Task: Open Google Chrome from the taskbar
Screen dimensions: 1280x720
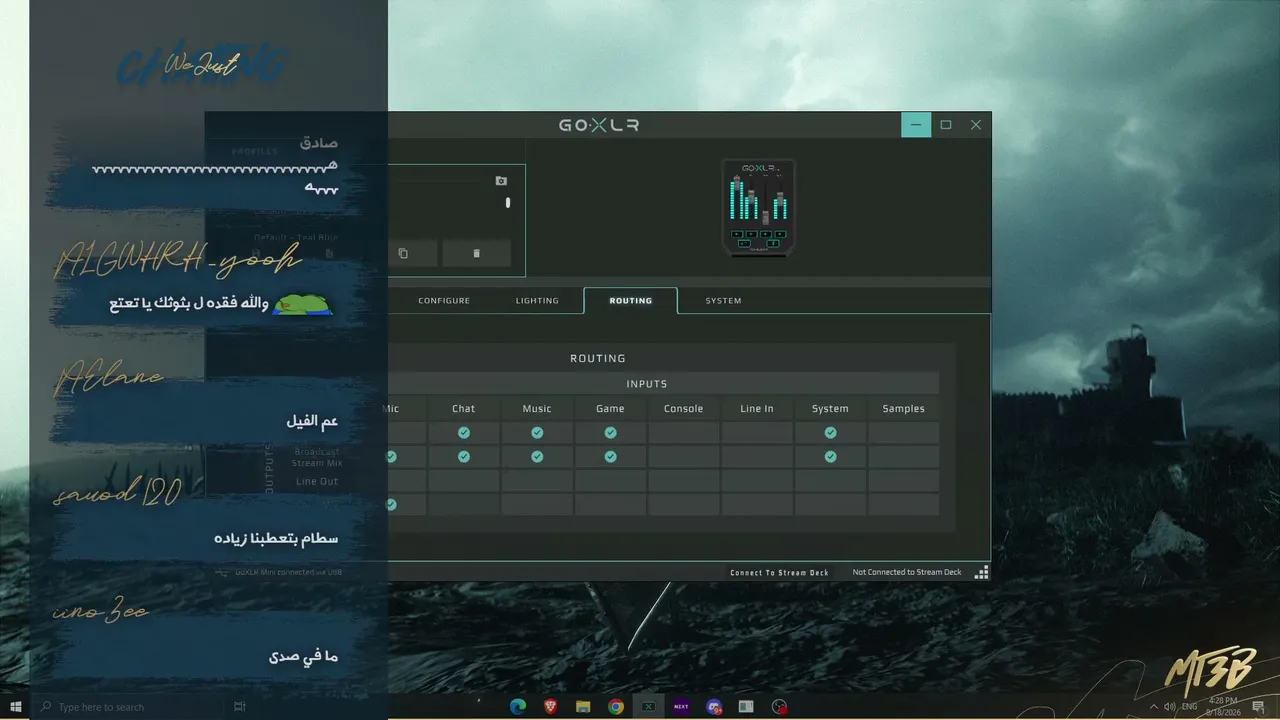Action: click(616, 707)
